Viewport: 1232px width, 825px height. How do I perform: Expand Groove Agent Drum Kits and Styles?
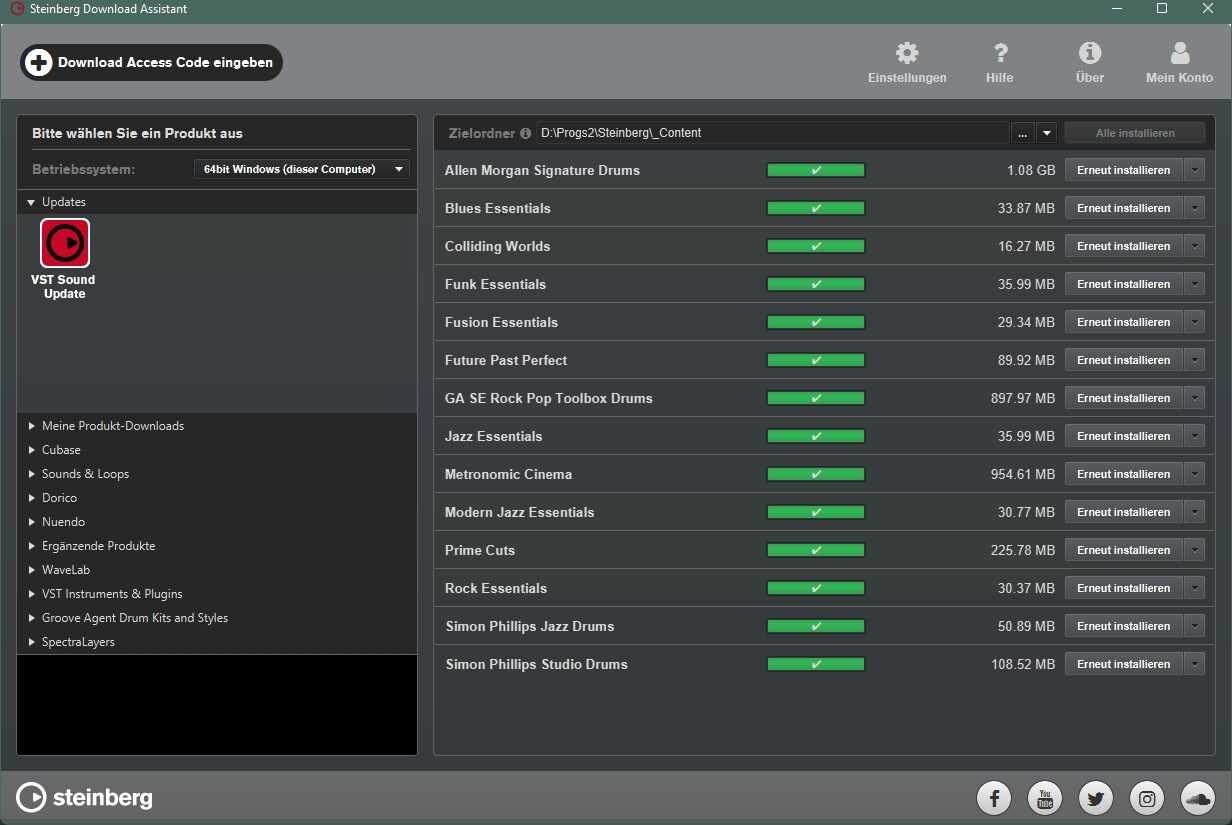32,618
